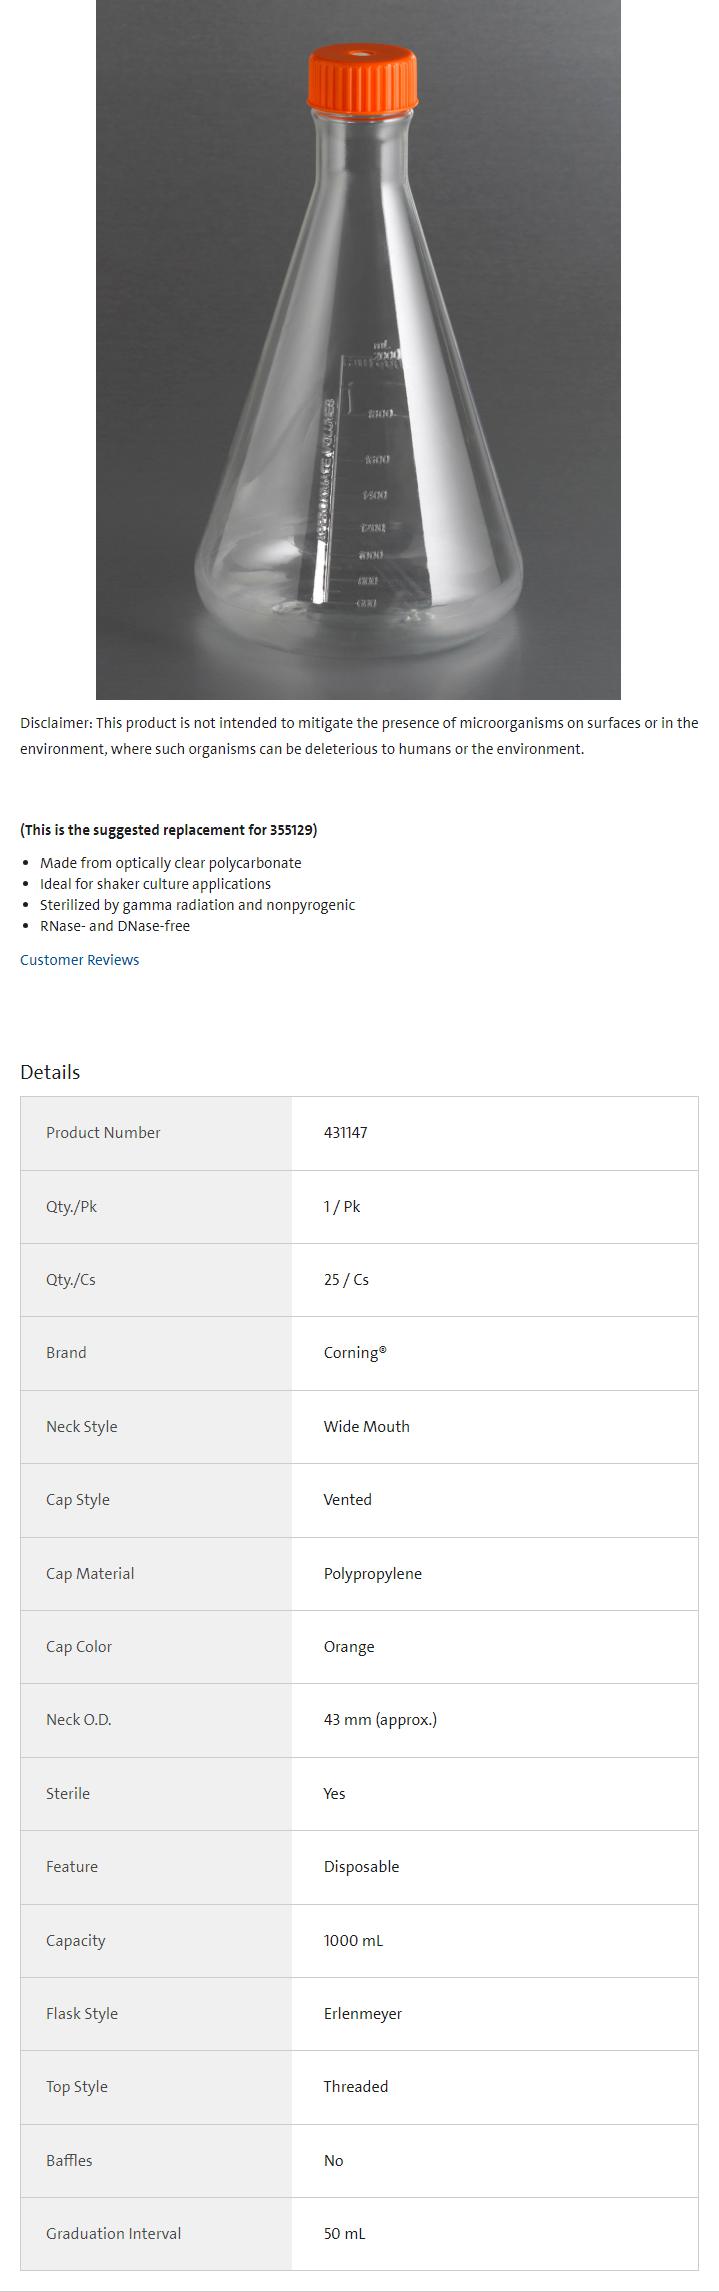Image resolution: width=719 pixels, height=2292 pixels.
Task: Click the Cap Style row label
Action: (78, 1500)
